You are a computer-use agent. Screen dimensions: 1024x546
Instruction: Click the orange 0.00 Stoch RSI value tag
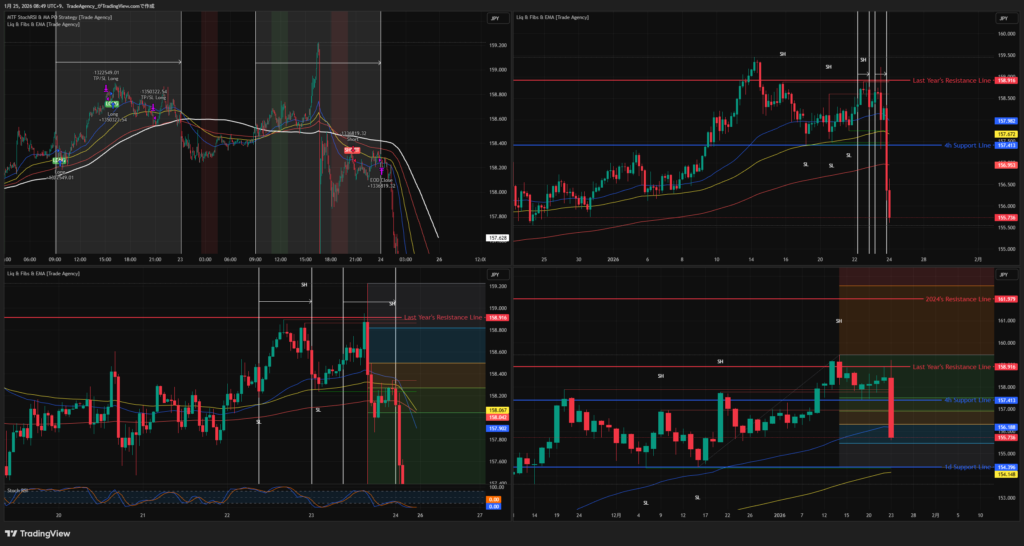point(493,499)
